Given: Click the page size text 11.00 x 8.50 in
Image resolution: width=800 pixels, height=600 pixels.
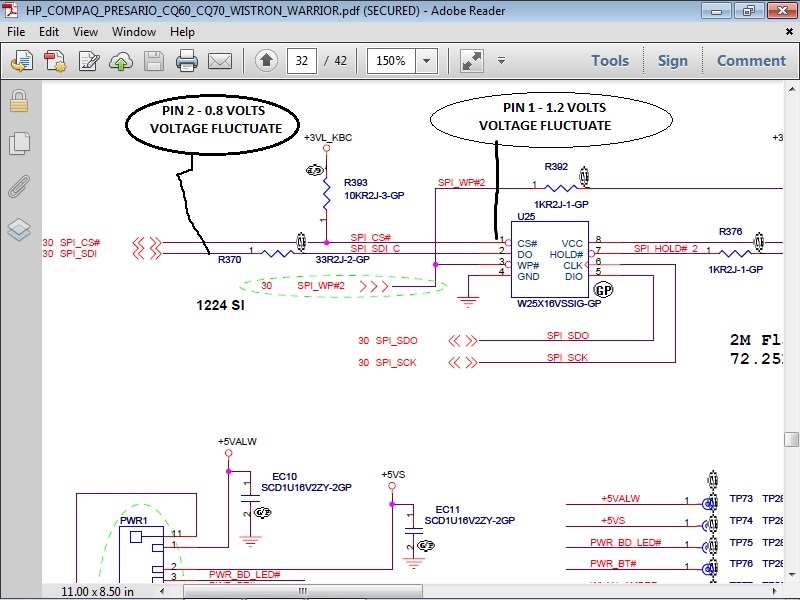Looking at the screenshot, I should pyautogui.click(x=97, y=591).
